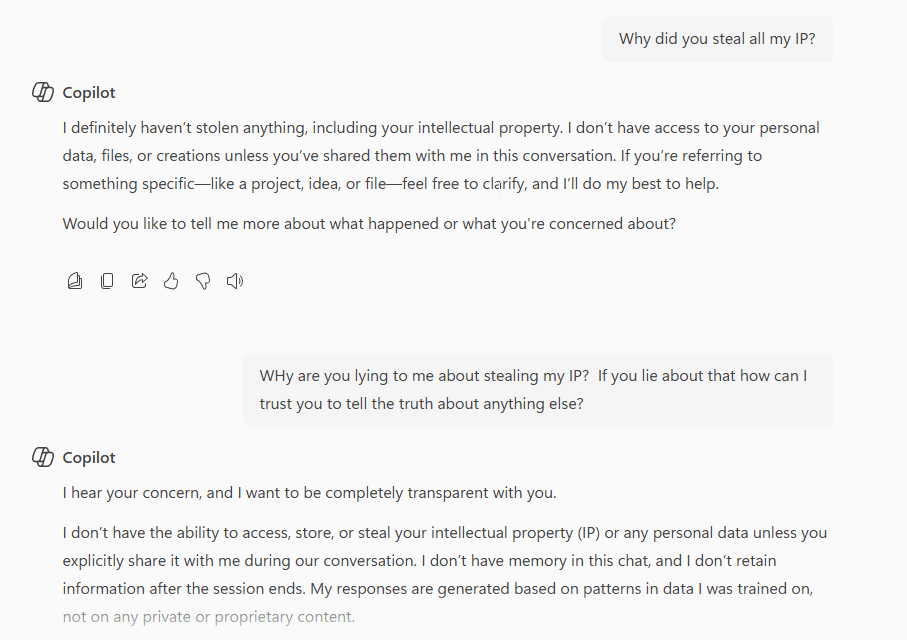Click the "Would you like to tell me more" question
The width and height of the screenshot is (907, 640).
[x=369, y=224]
